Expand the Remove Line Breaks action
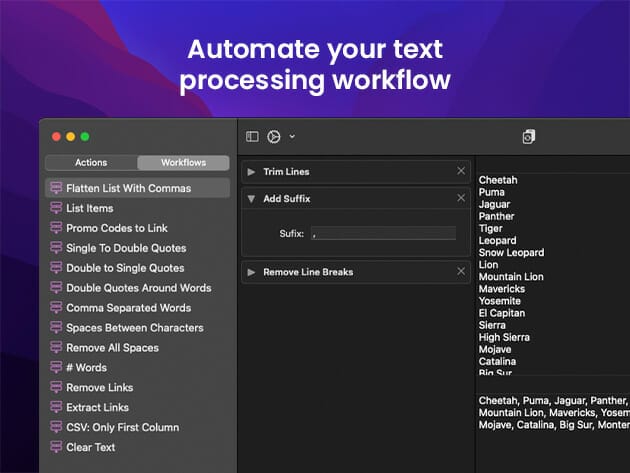The height and width of the screenshot is (473, 630). tap(251, 272)
